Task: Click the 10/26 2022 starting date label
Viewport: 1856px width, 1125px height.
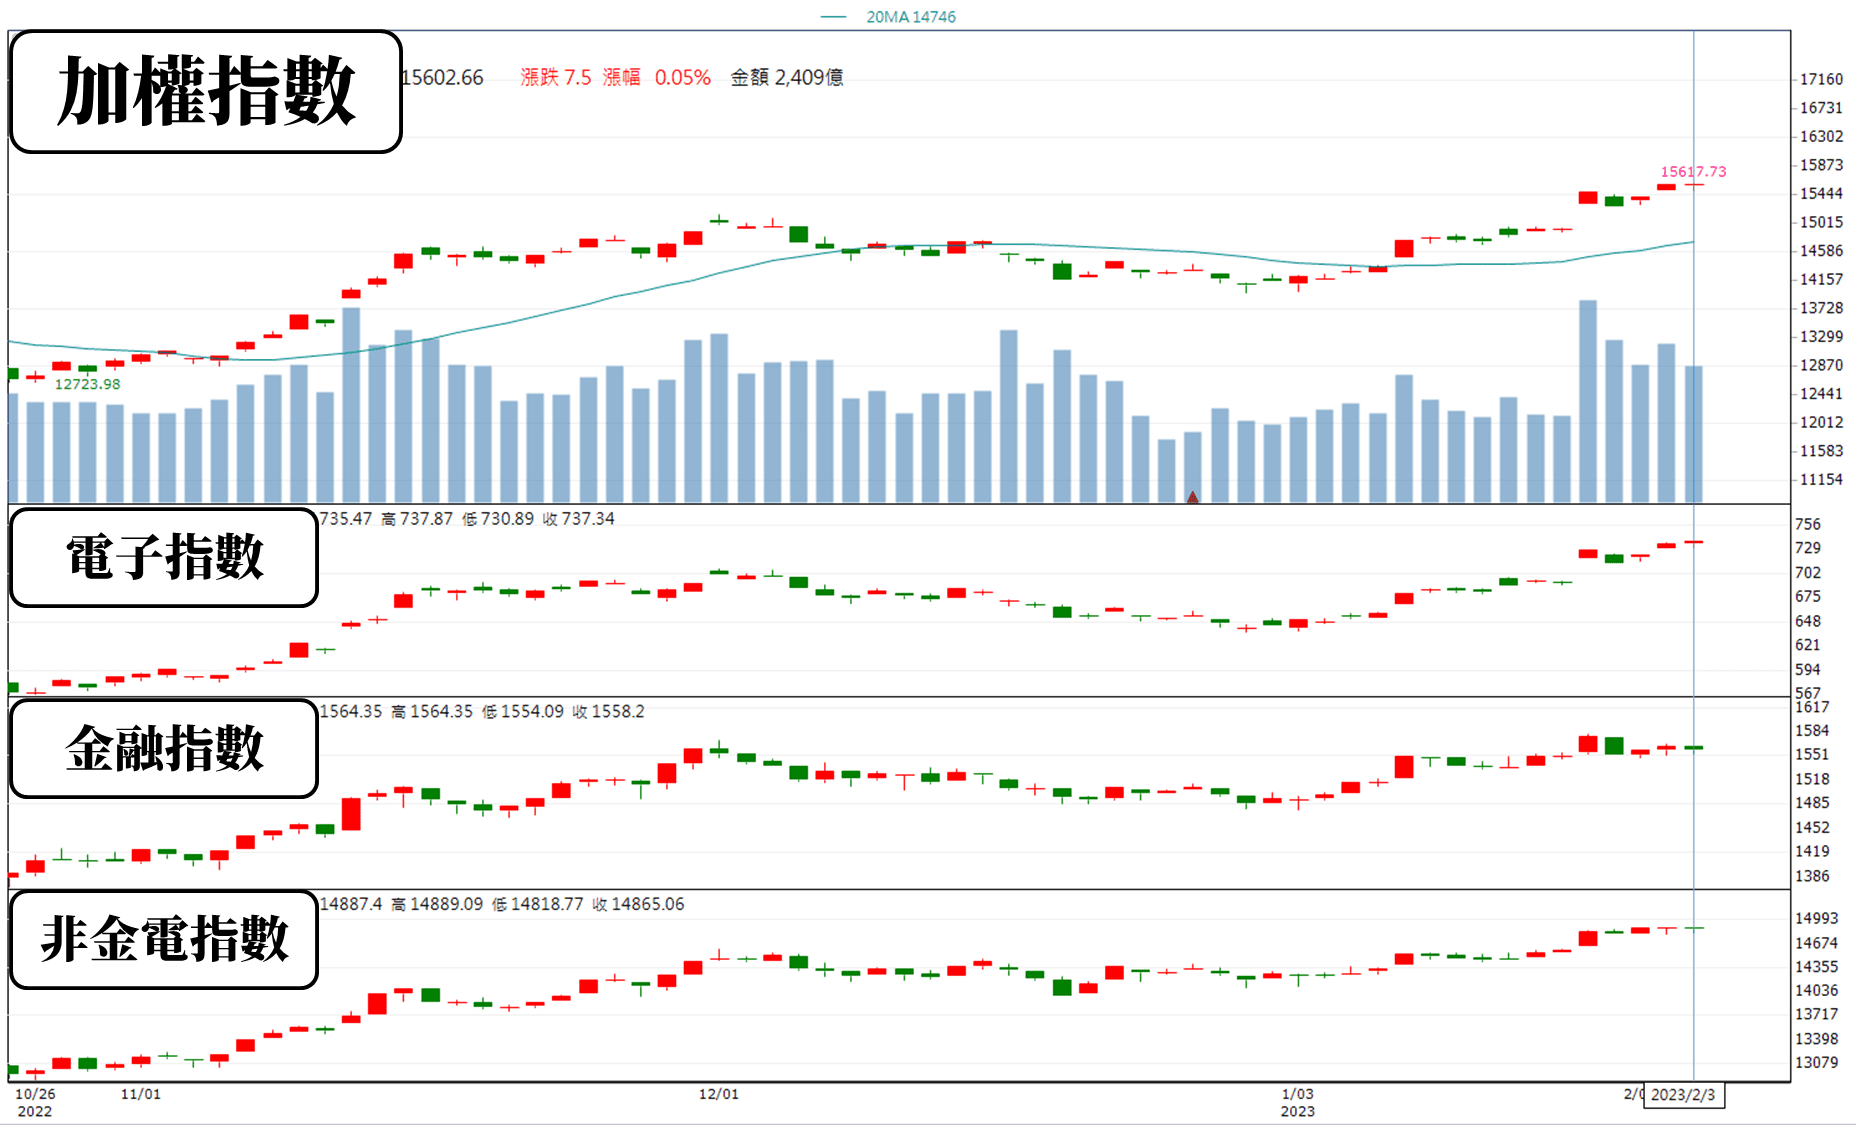Action: [35, 1102]
